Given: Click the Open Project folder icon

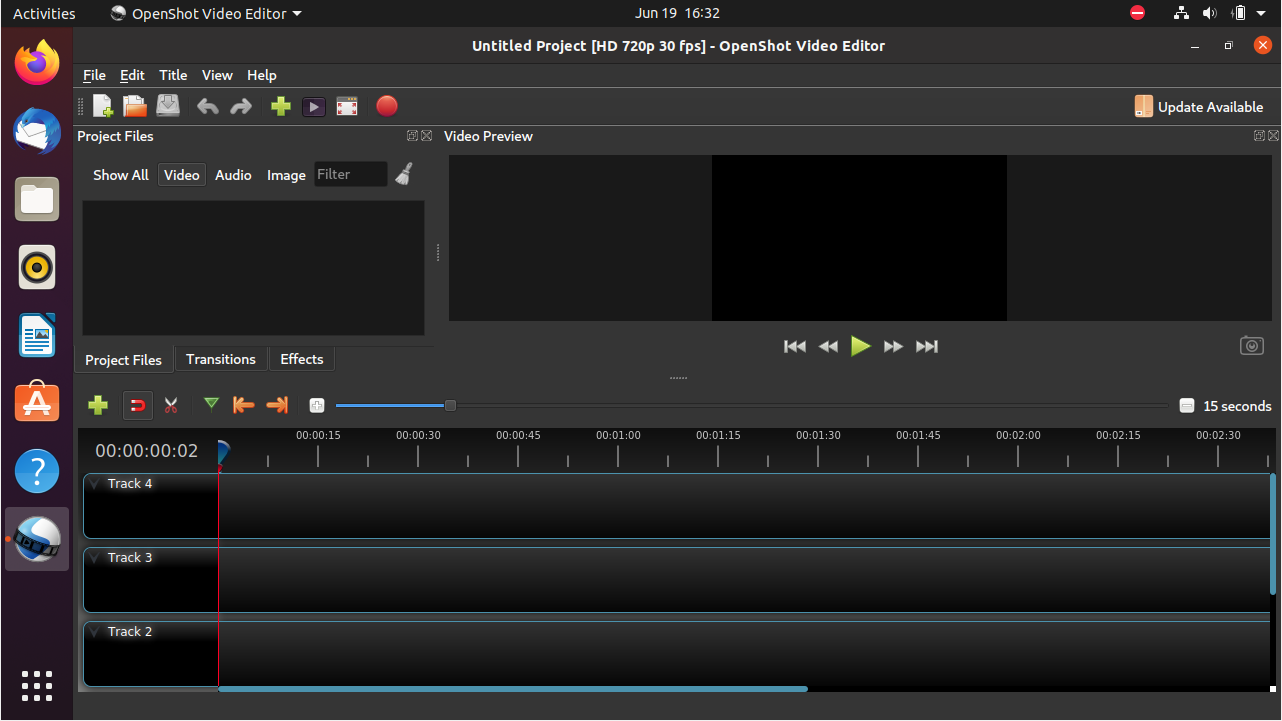Looking at the screenshot, I should coord(135,106).
